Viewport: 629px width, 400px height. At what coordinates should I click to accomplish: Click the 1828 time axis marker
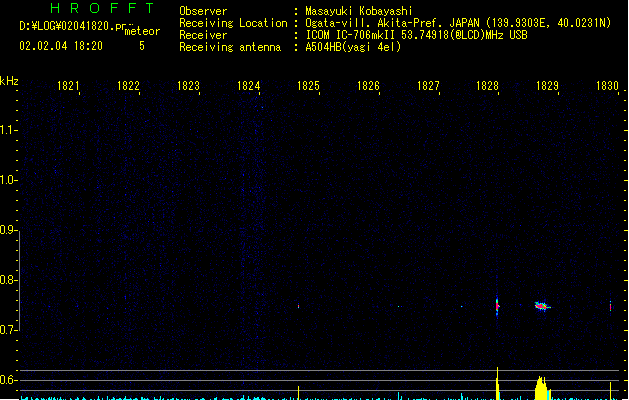487,86
